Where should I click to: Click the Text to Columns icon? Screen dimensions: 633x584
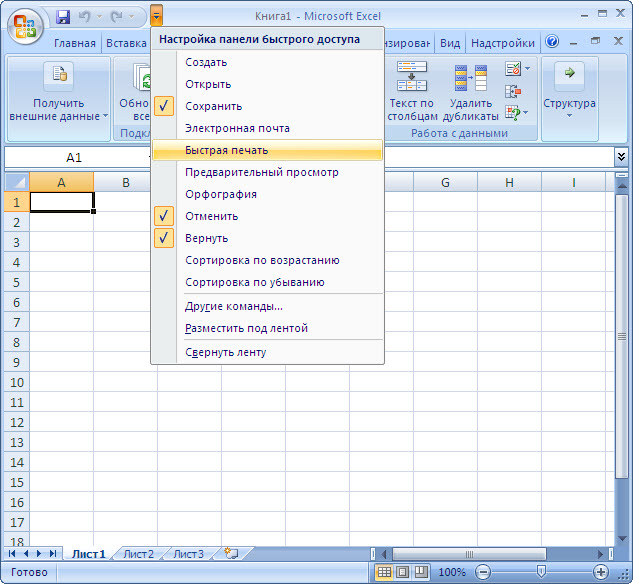pos(411,75)
